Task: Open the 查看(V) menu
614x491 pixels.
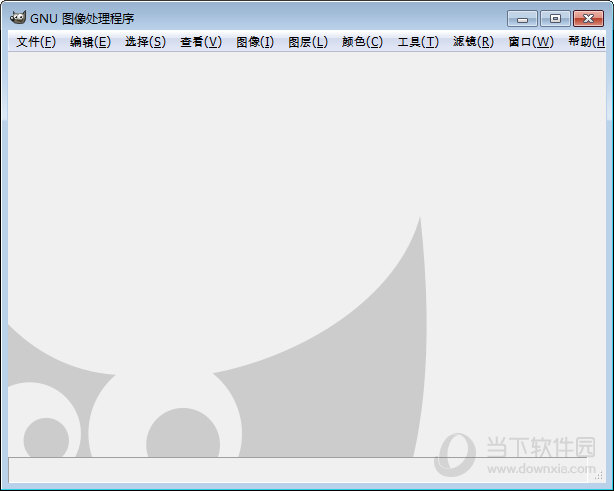Action: point(201,42)
